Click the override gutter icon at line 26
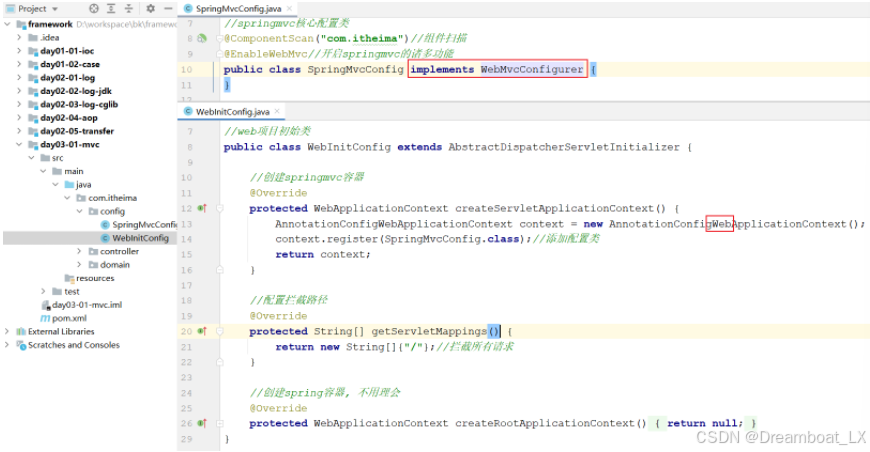This screenshot has width=870, height=452. (202, 423)
